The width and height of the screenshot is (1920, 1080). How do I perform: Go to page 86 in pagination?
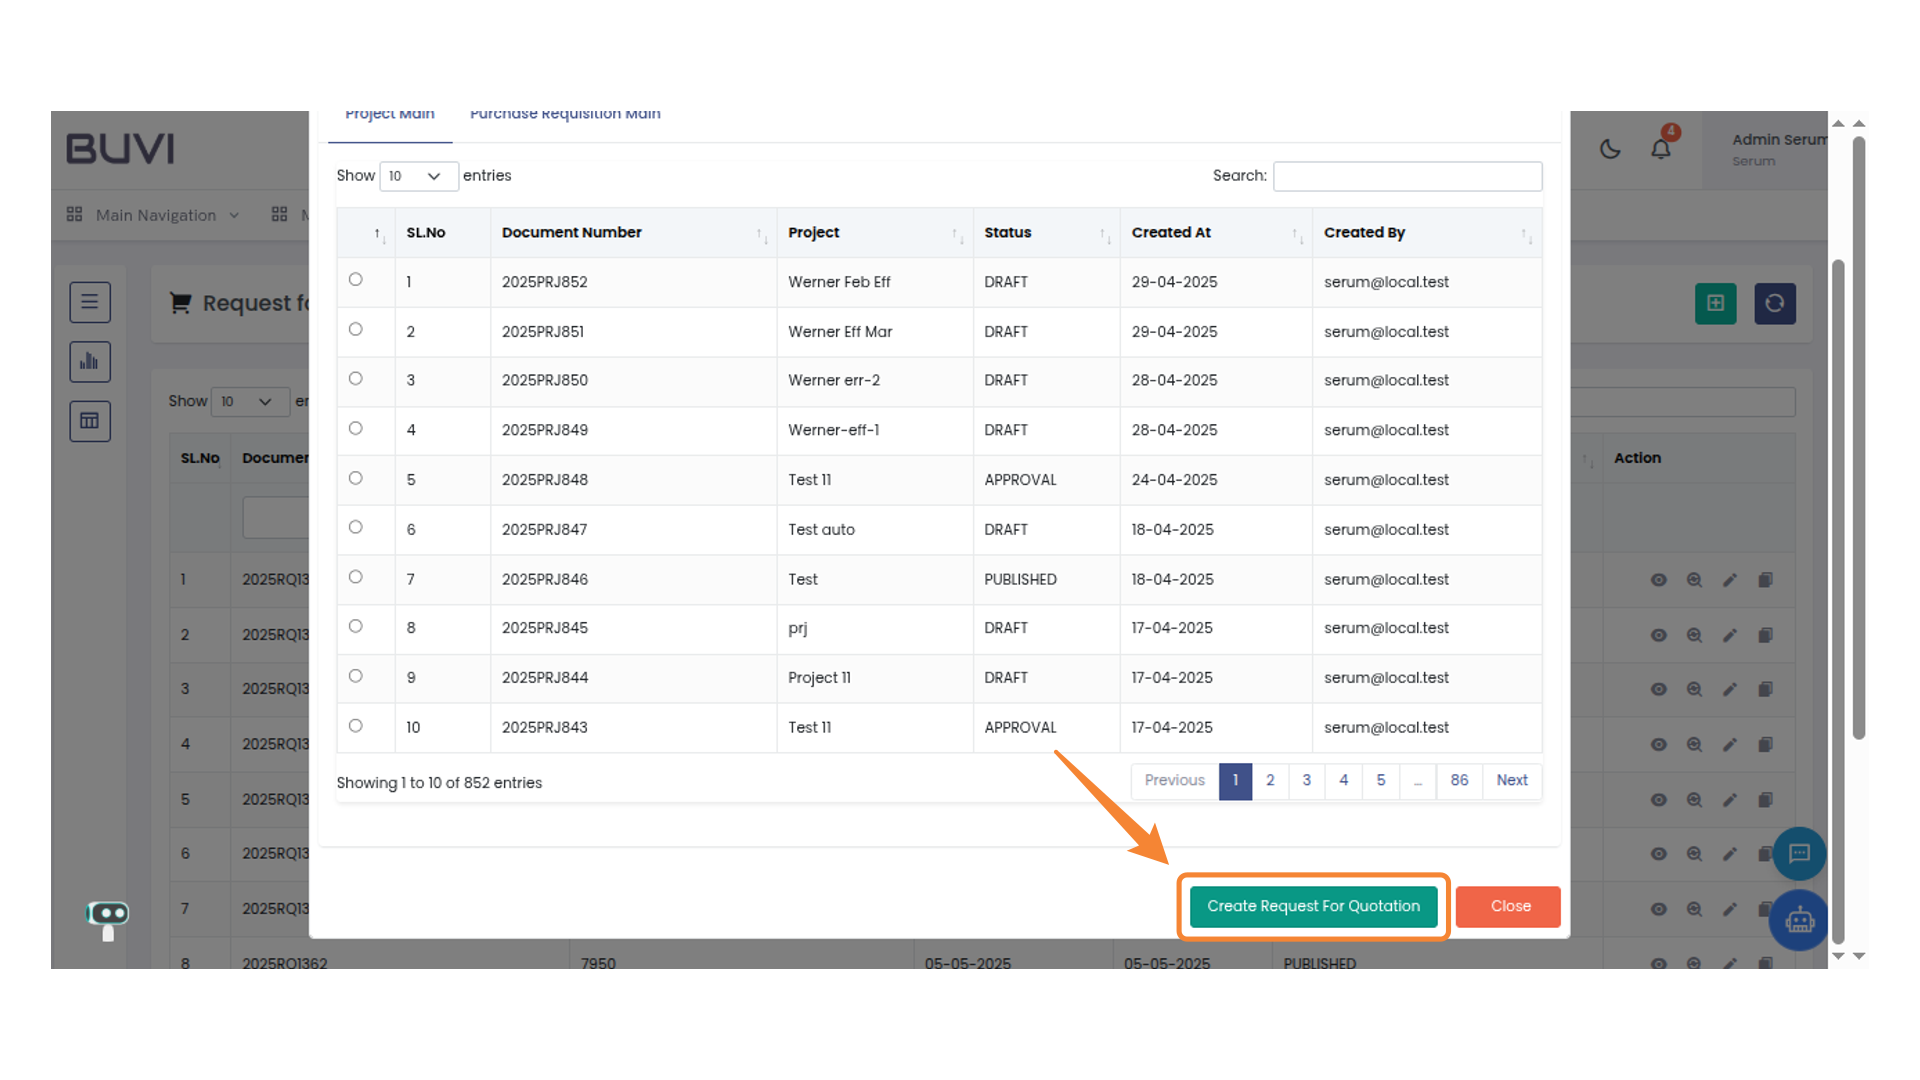pyautogui.click(x=1458, y=781)
